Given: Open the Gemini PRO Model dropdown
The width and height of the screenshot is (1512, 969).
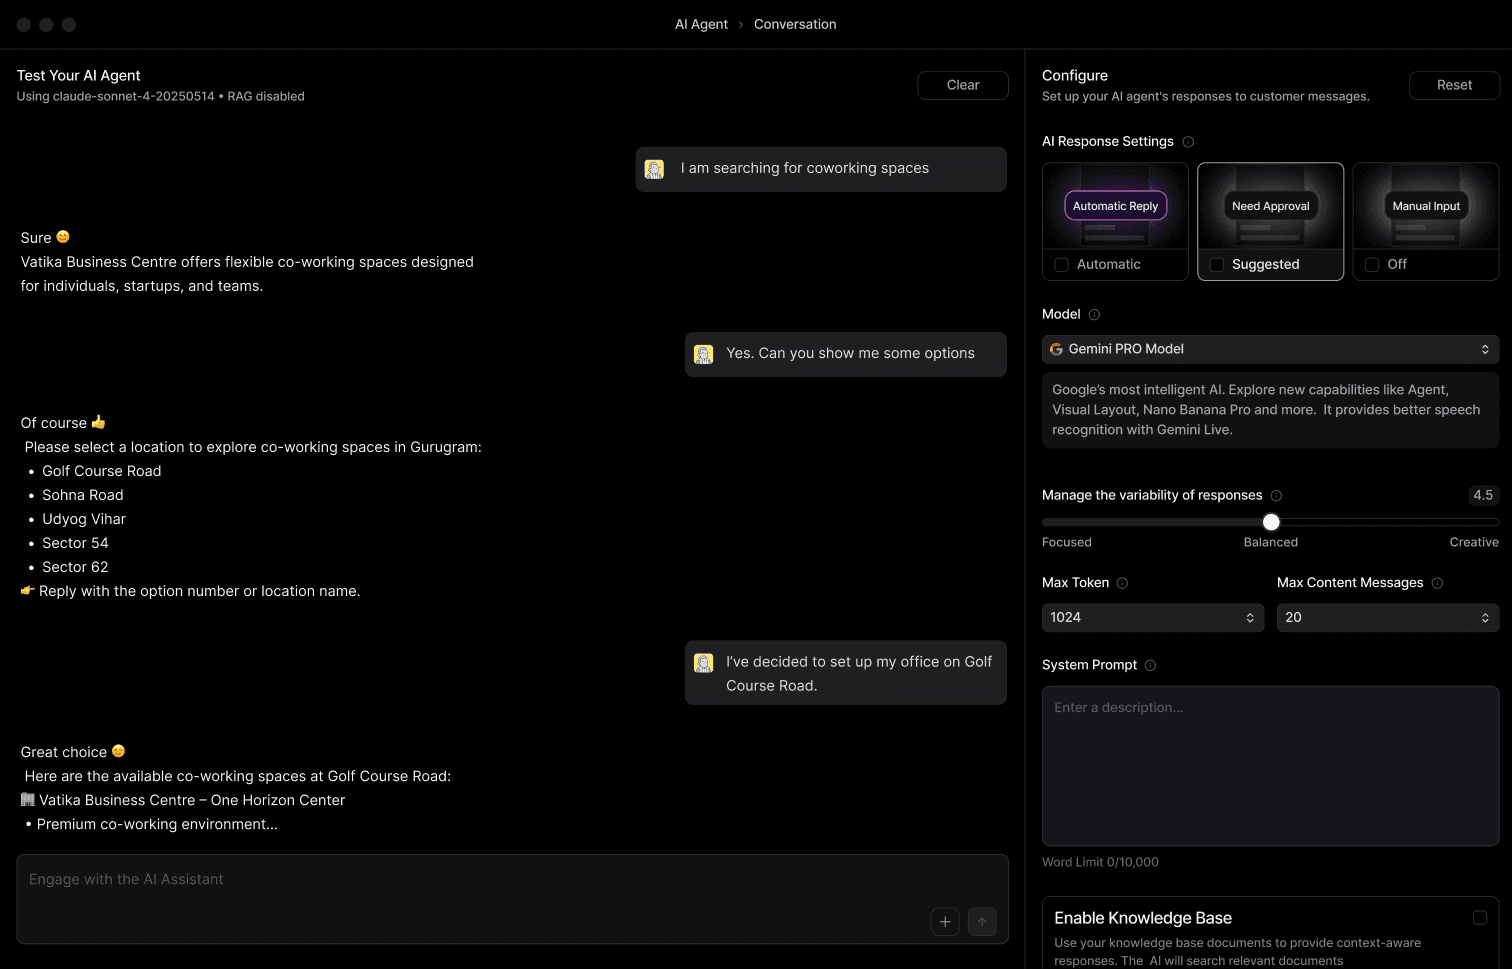Looking at the screenshot, I should pos(1270,349).
